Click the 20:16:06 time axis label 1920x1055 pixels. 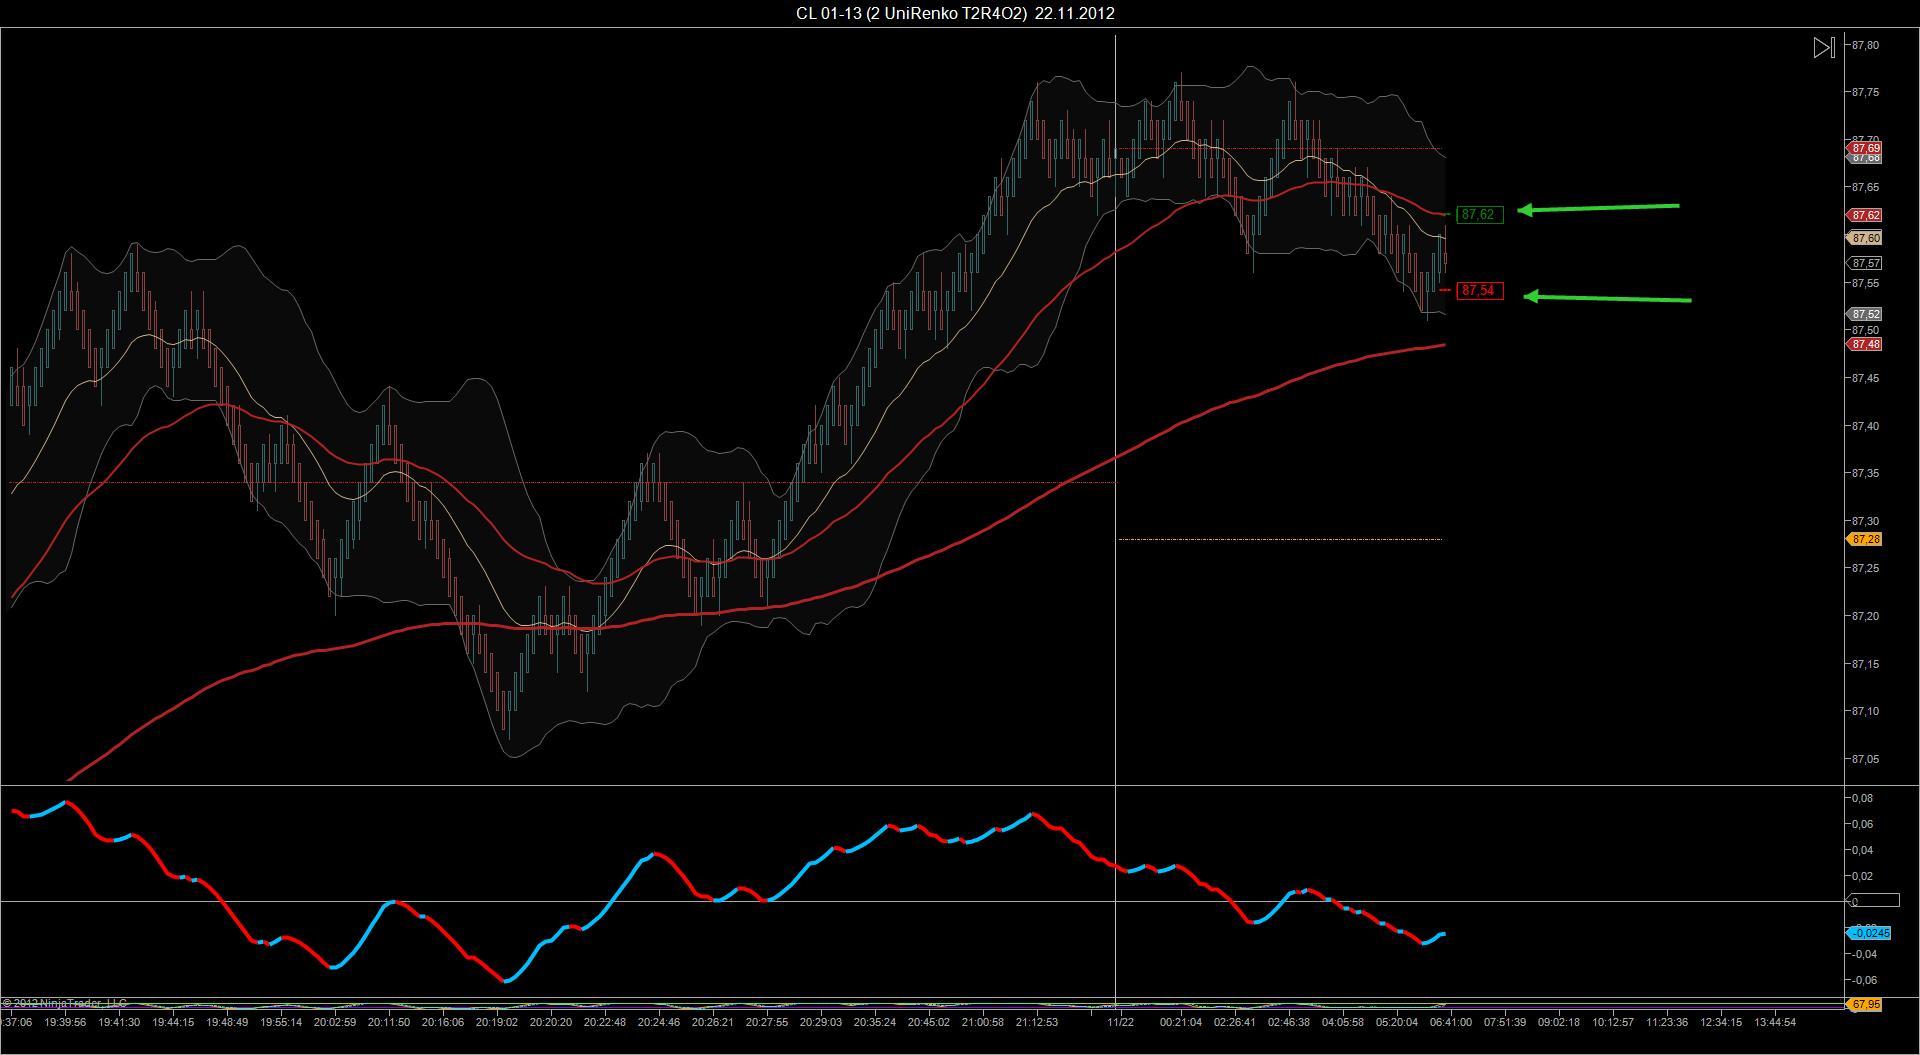tap(443, 1022)
